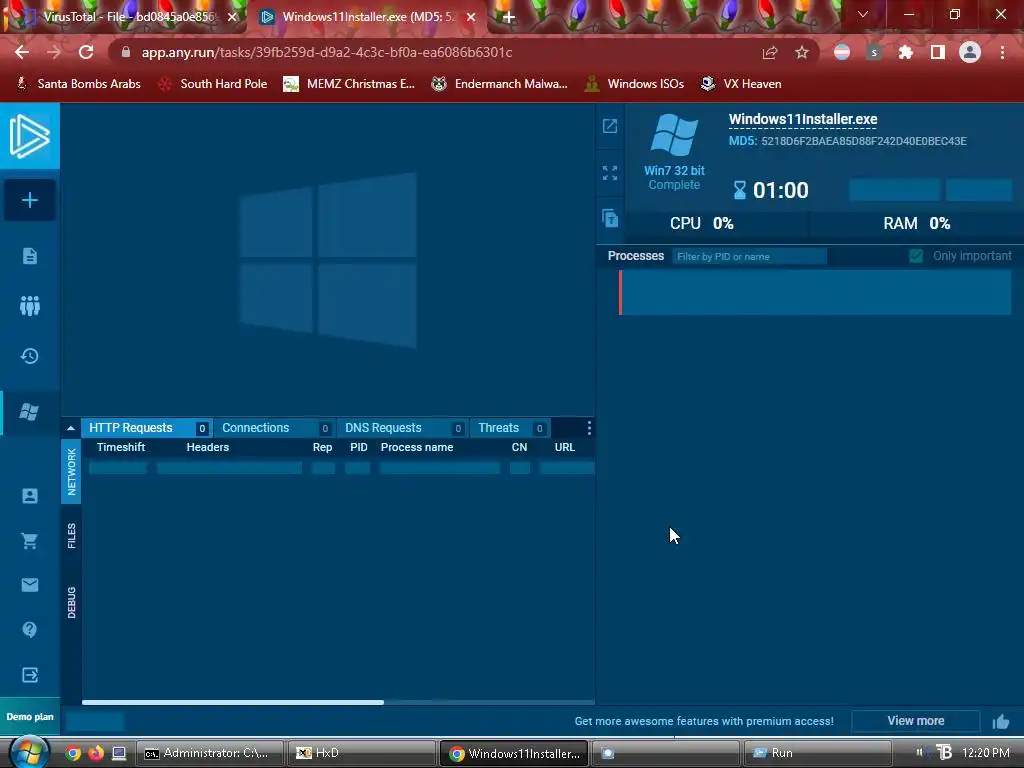Switch to the Connections tab
Viewport: 1024px width, 768px height.
(275, 428)
